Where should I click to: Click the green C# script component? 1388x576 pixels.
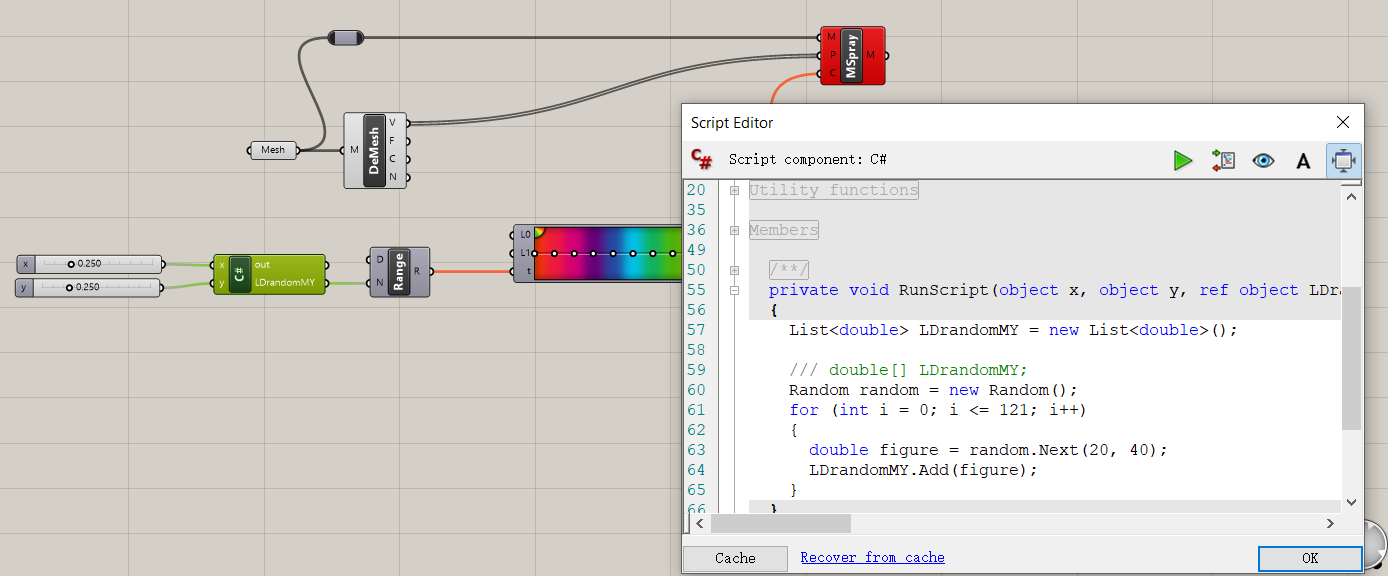coord(240,274)
